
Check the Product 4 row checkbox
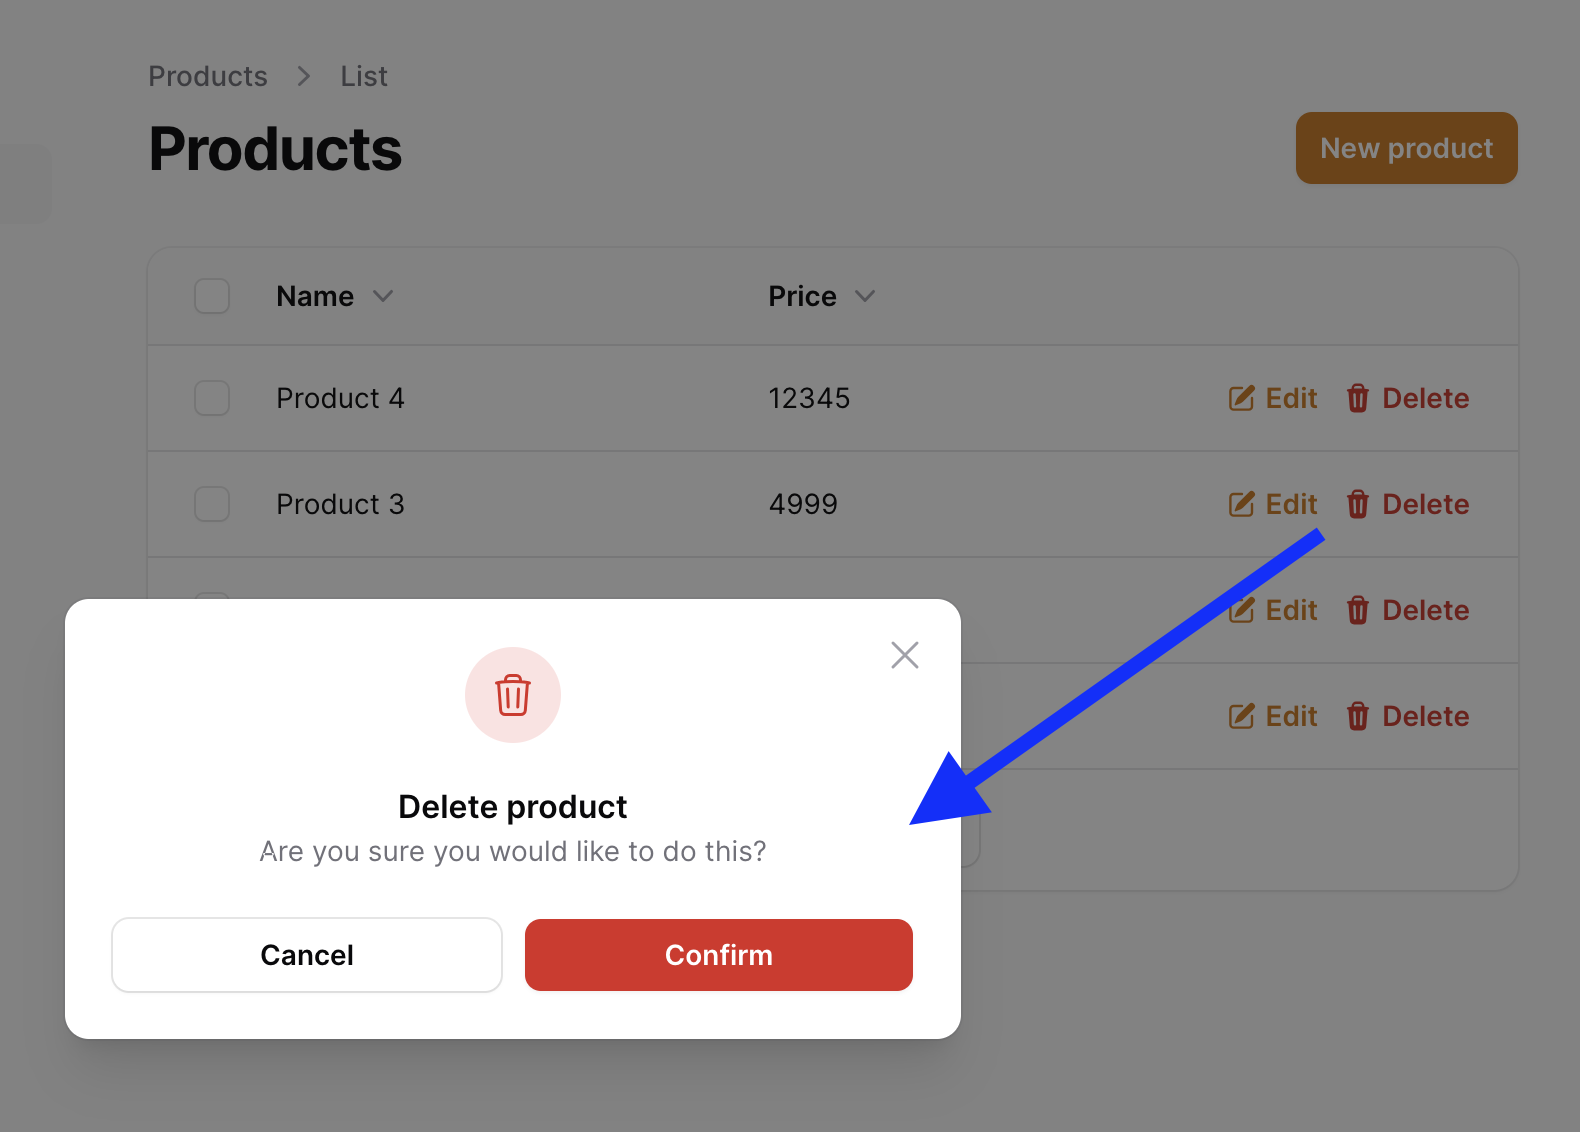(212, 398)
